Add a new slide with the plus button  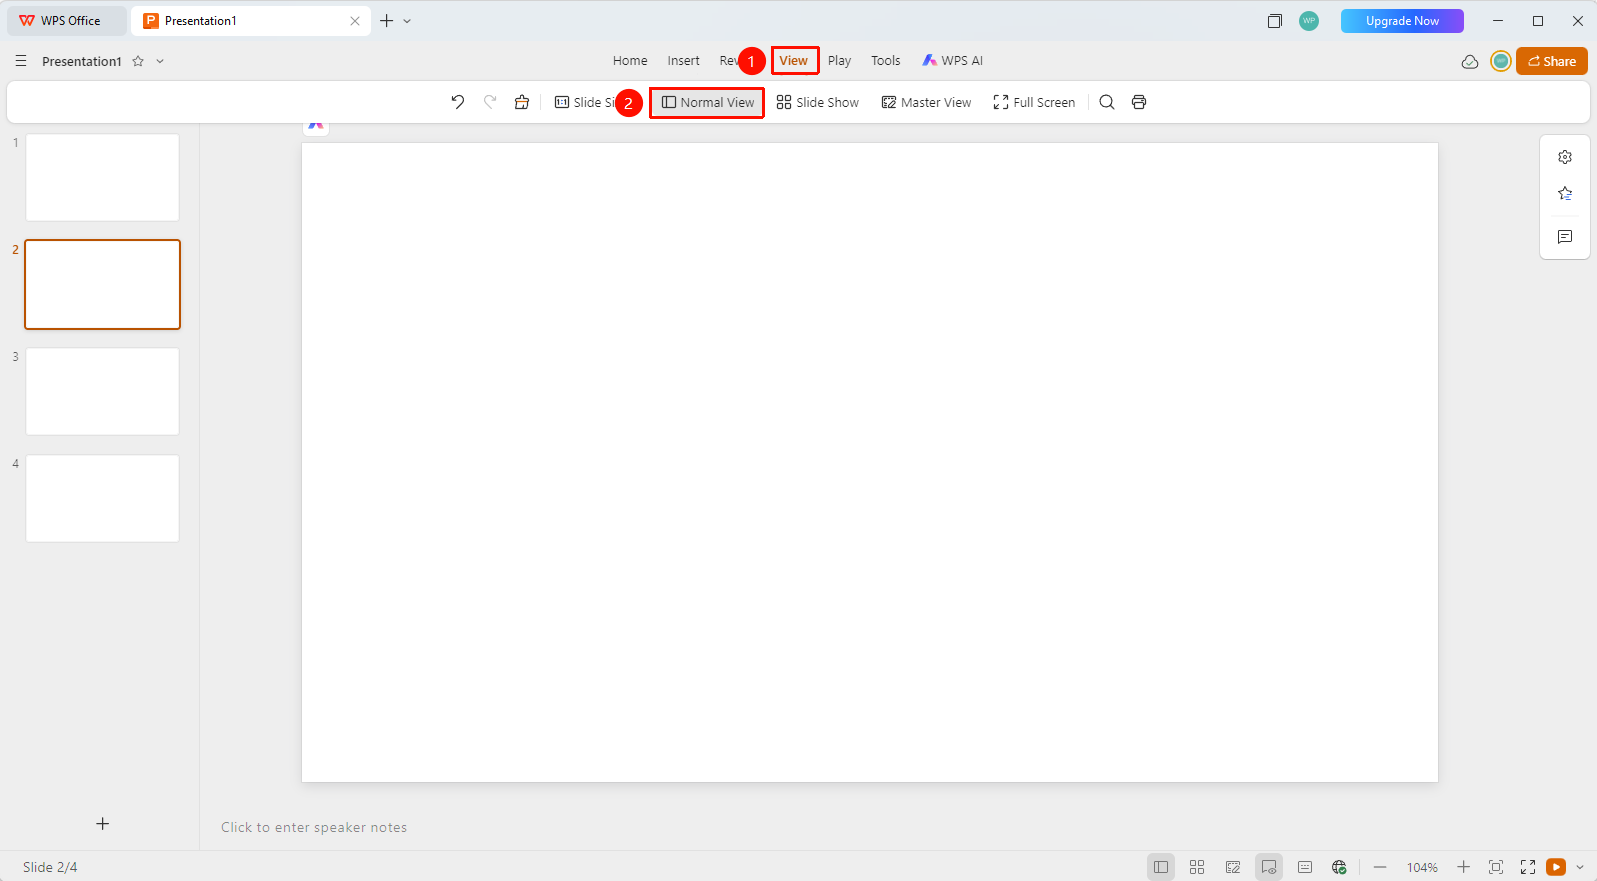click(102, 824)
